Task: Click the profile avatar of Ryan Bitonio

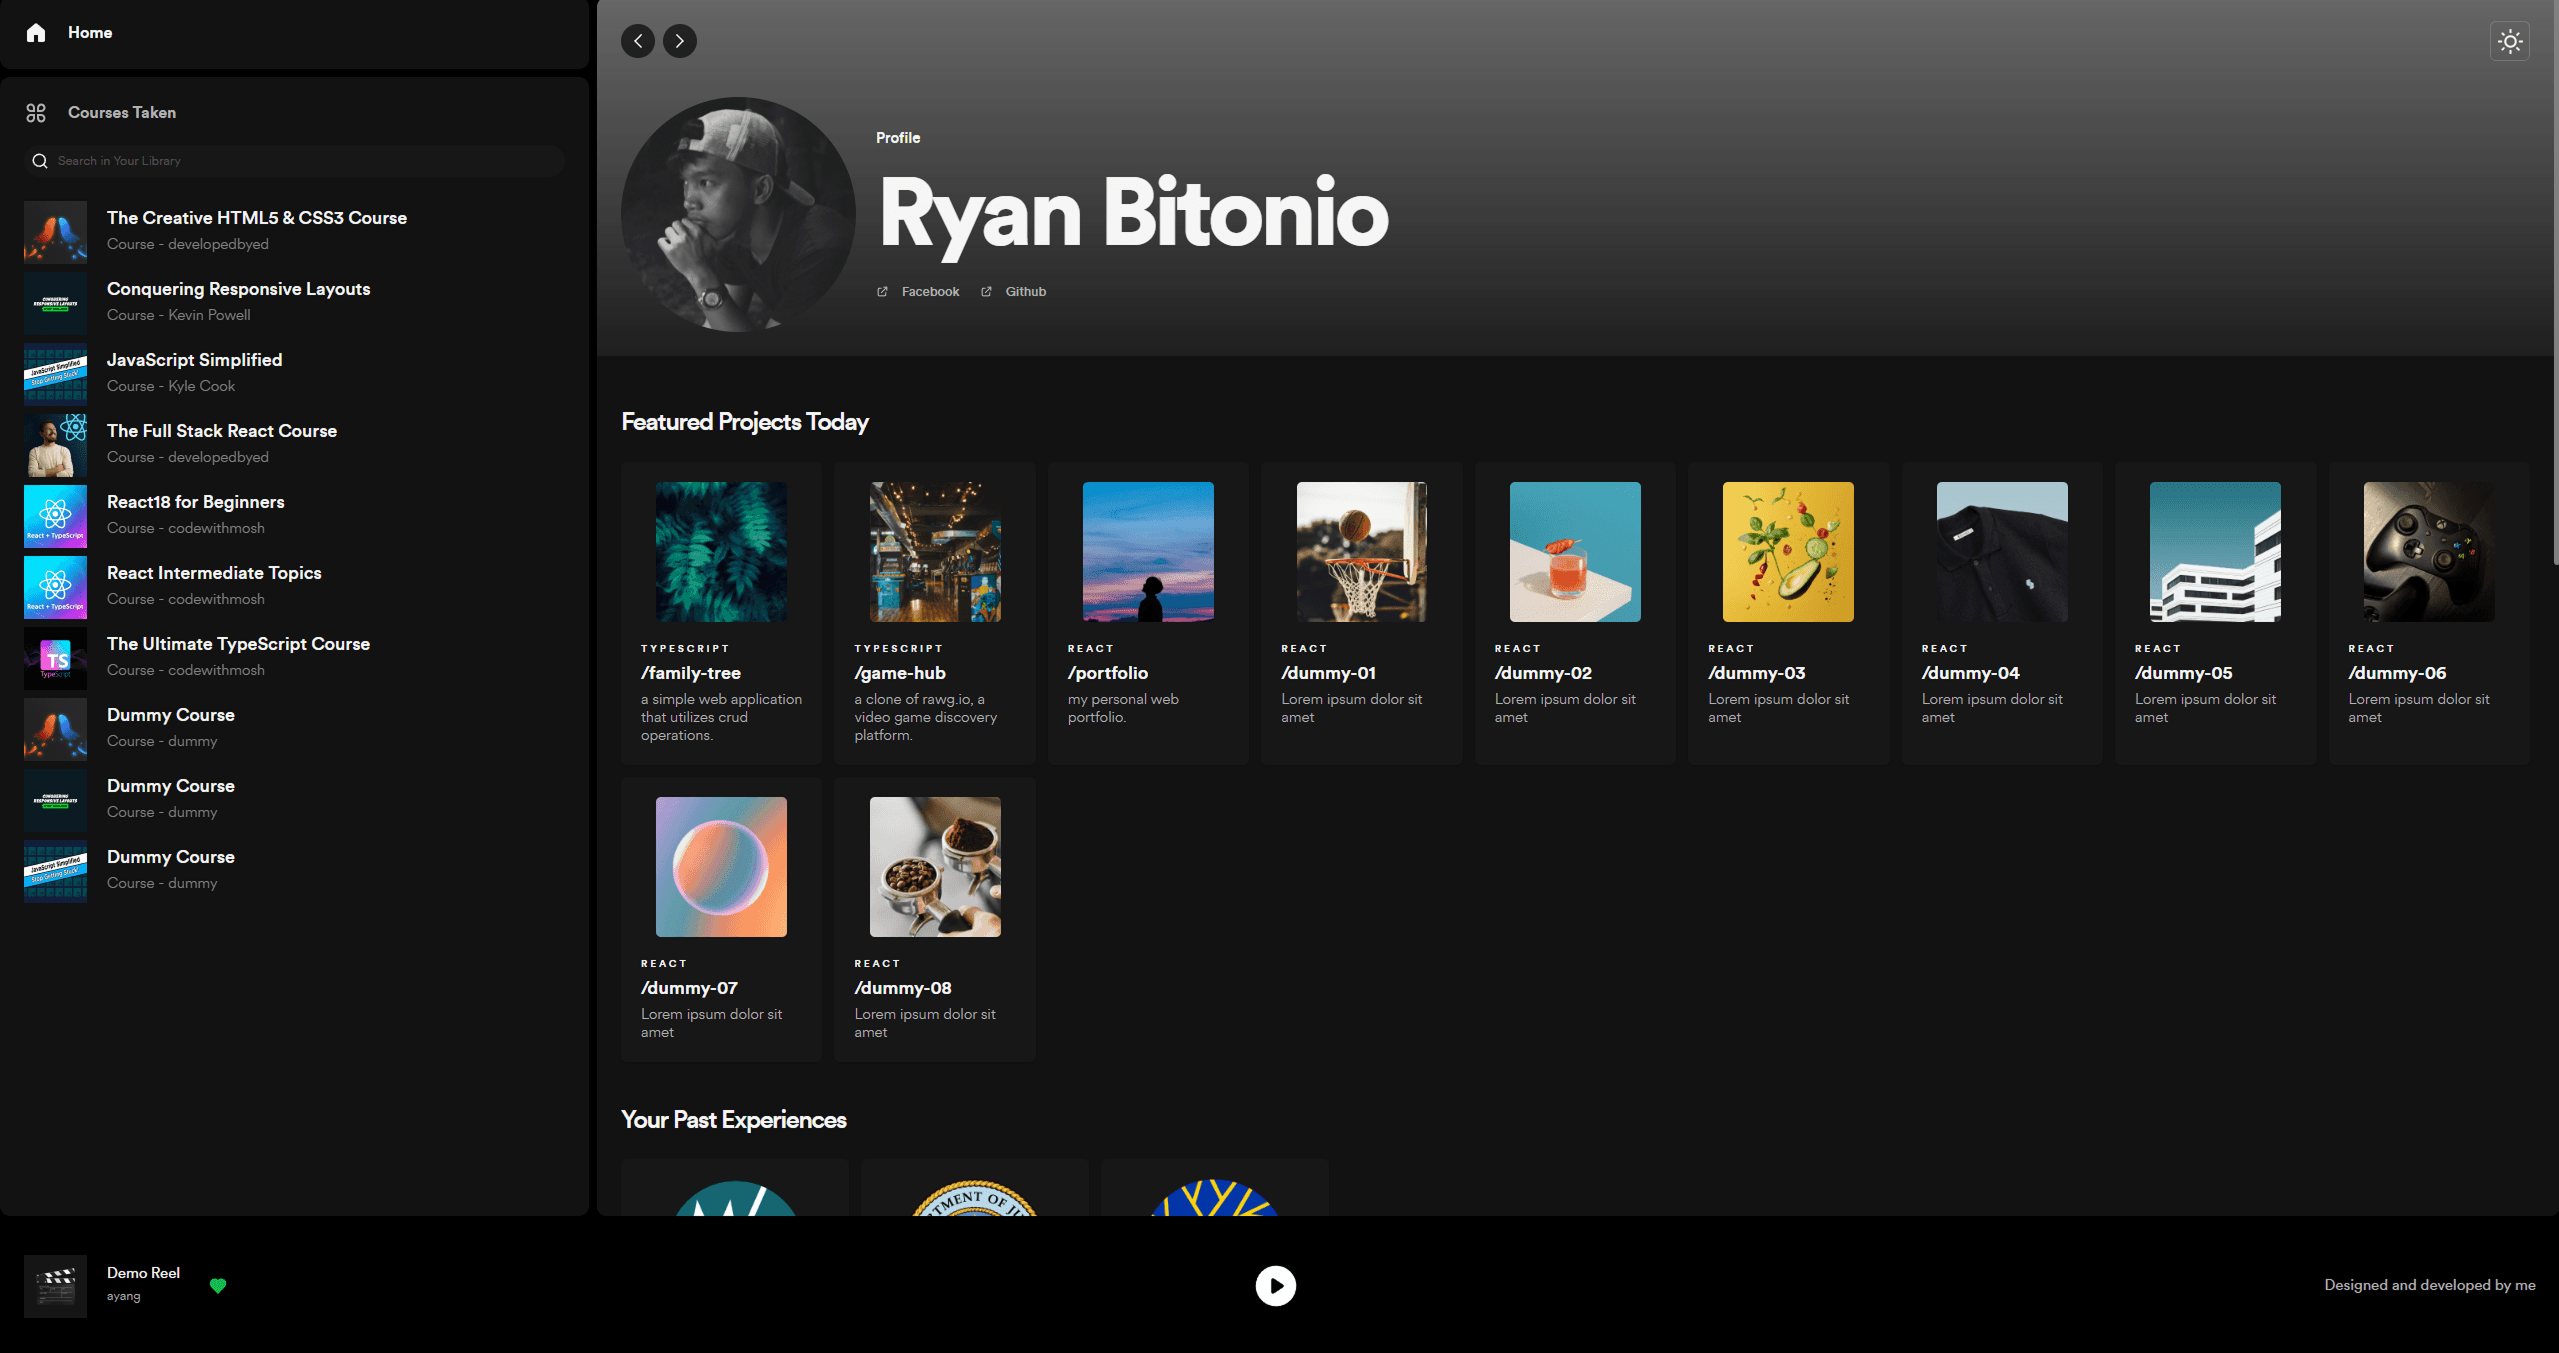Action: [738, 212]
